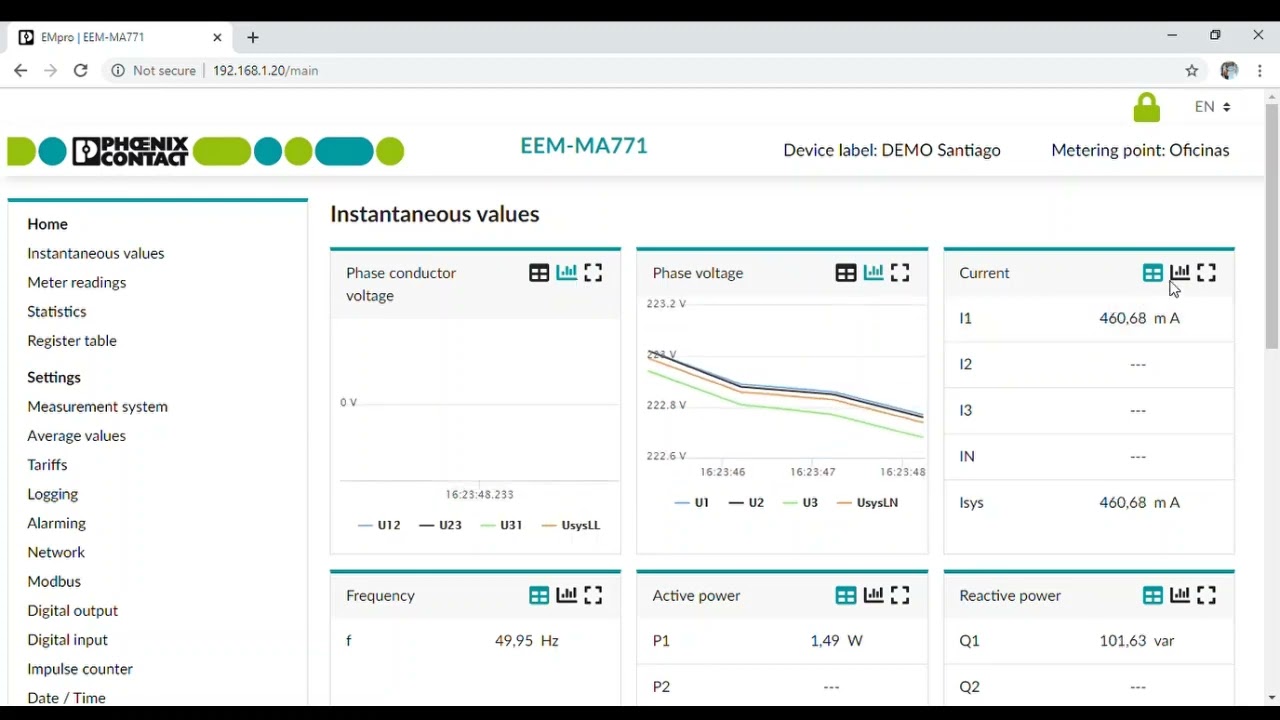Image resolution: width=1280 pixels, height=720 pixels.
Task: Open Modbus settings
Action: 54,580
